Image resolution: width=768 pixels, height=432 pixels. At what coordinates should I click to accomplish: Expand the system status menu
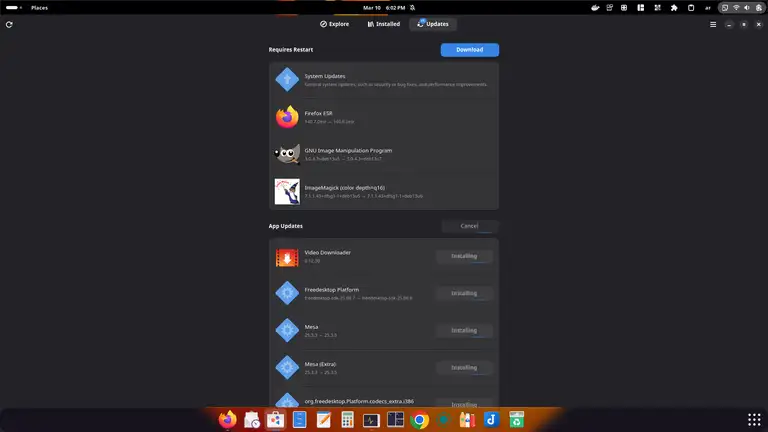[x=739, y=7]
